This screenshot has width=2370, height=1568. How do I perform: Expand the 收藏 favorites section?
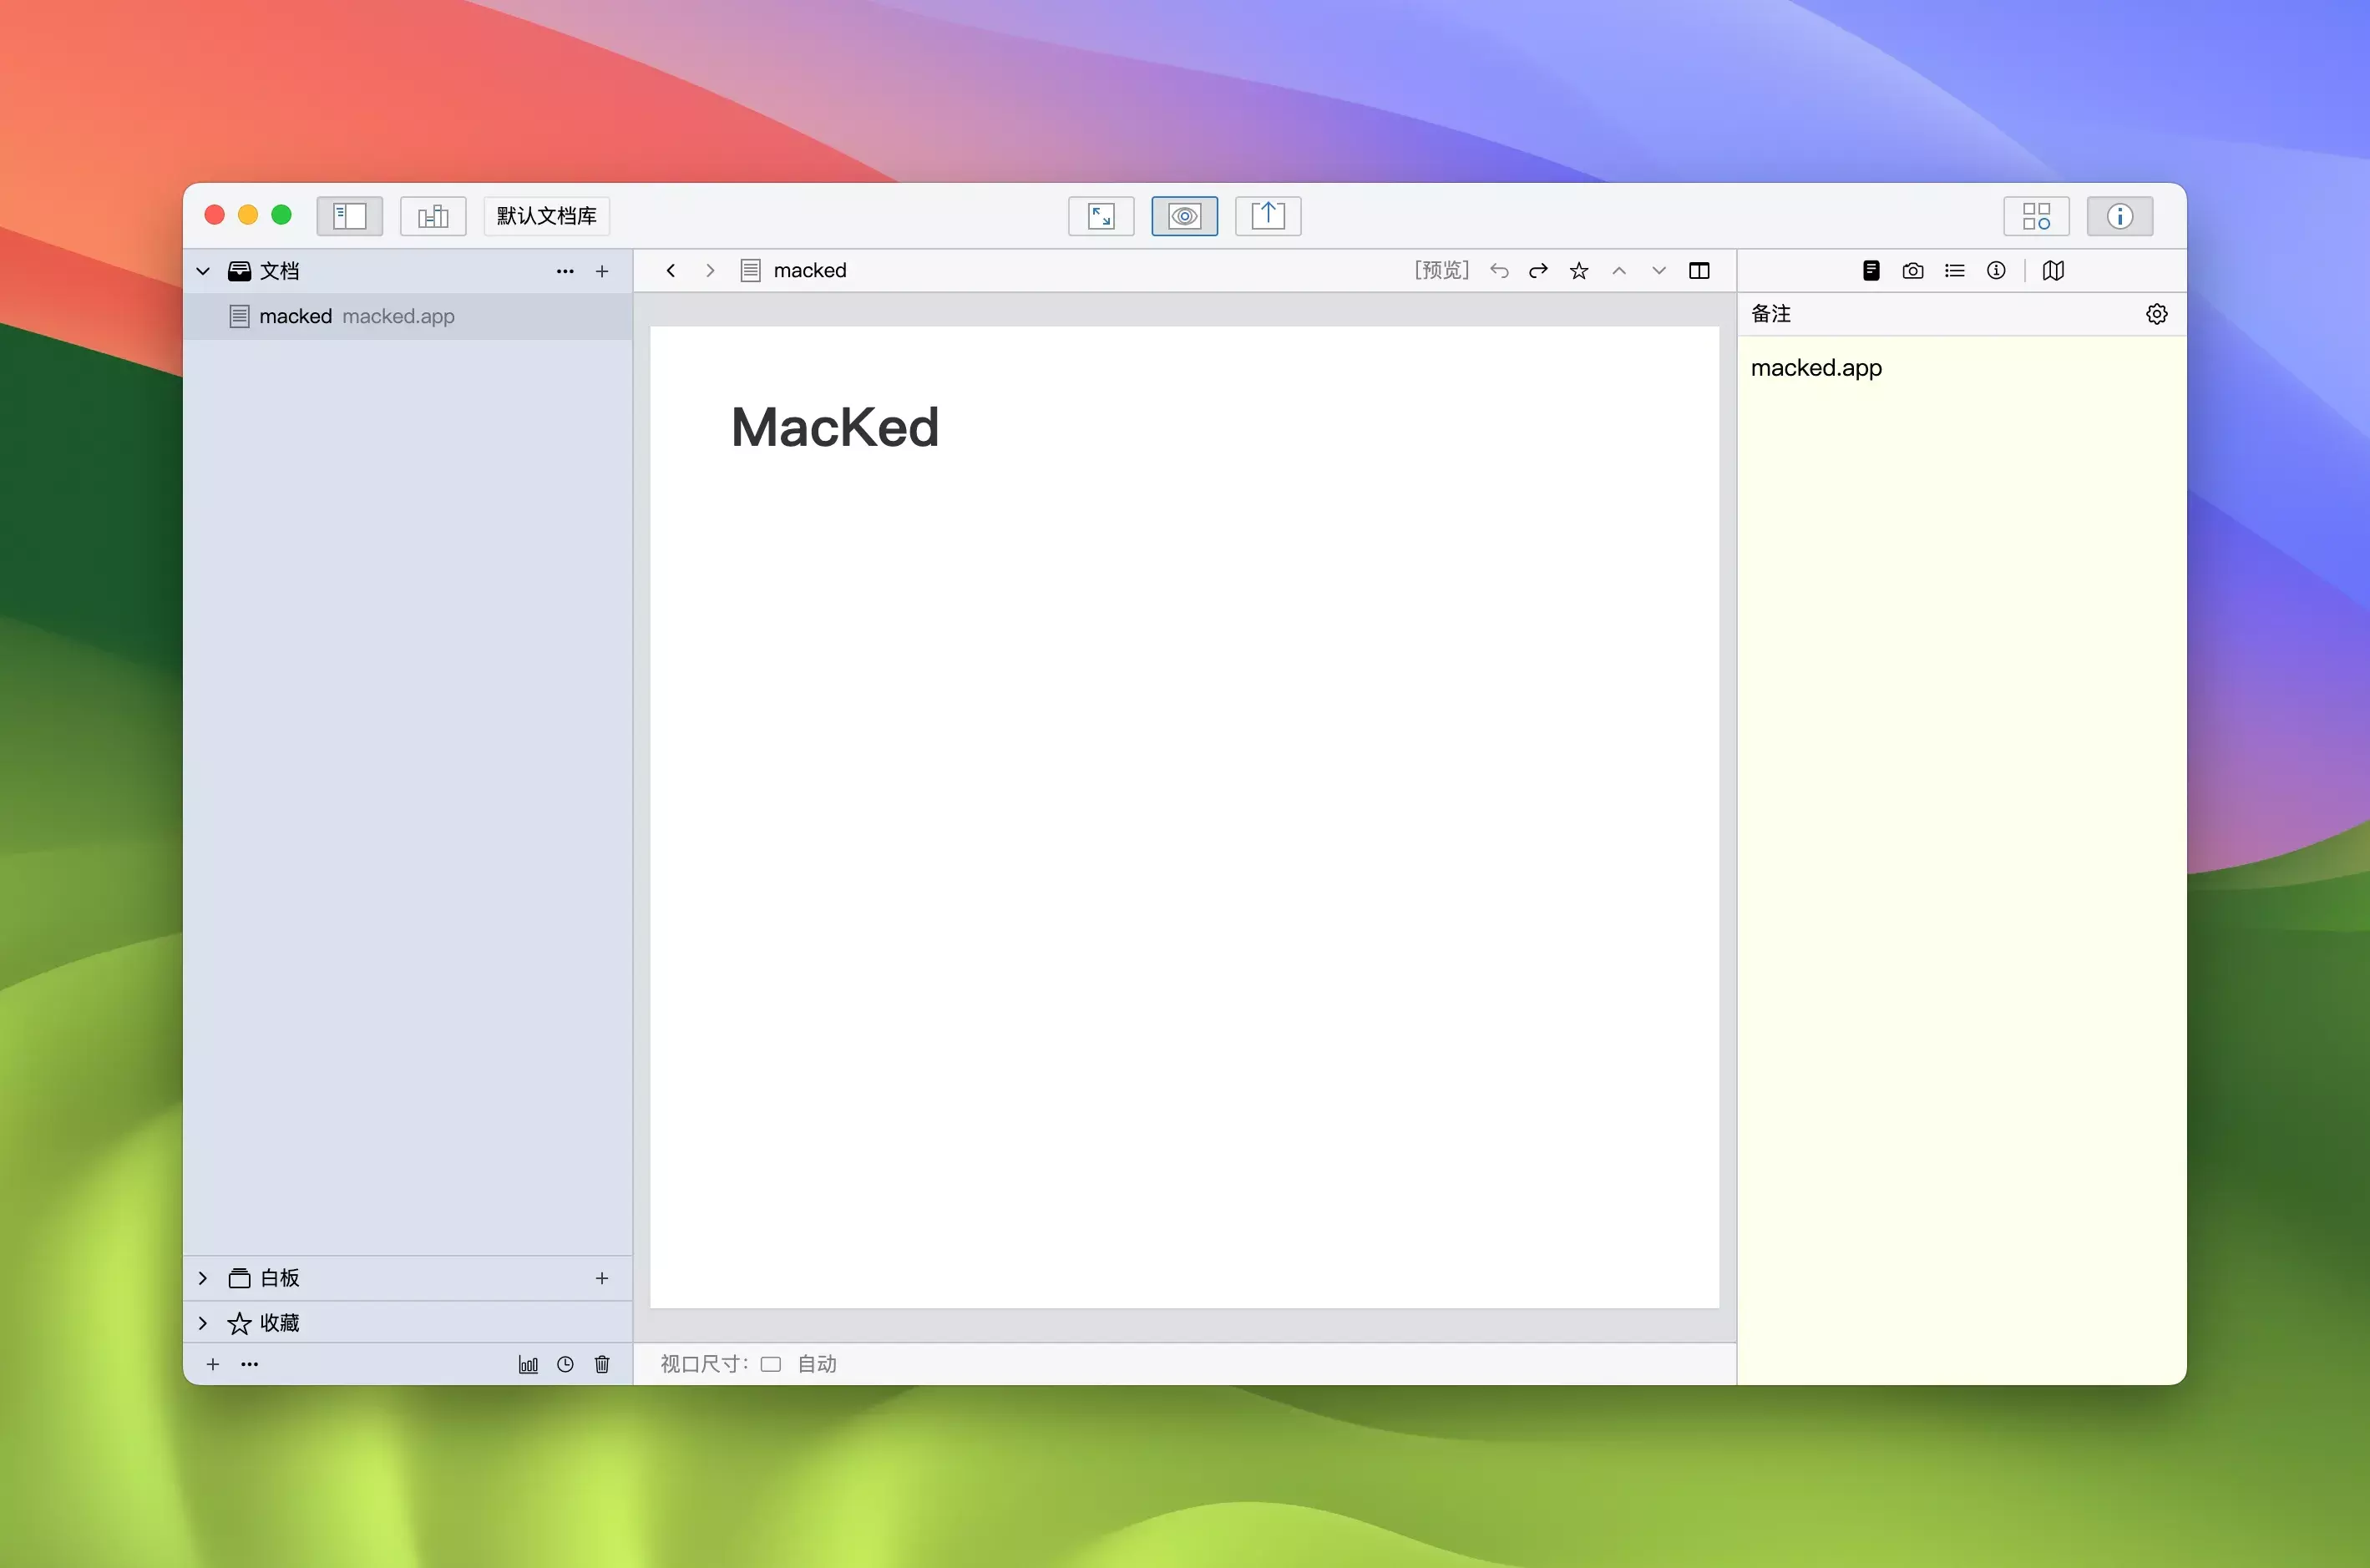pyautogui.click(x=203, y=1323)
